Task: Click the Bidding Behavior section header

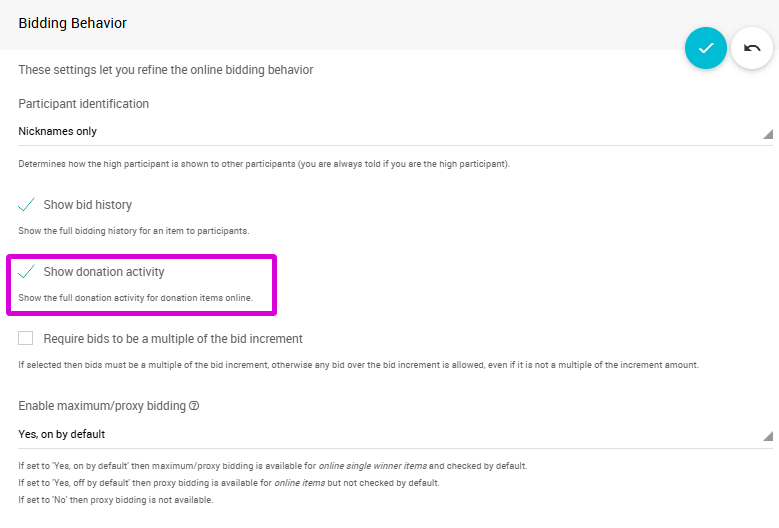Action: coord(72,22)
